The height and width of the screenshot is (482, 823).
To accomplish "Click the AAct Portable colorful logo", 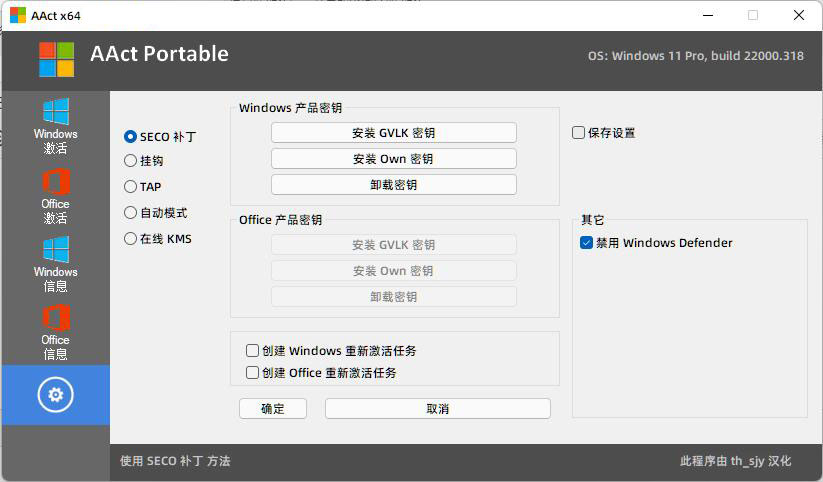I will 56,59.
